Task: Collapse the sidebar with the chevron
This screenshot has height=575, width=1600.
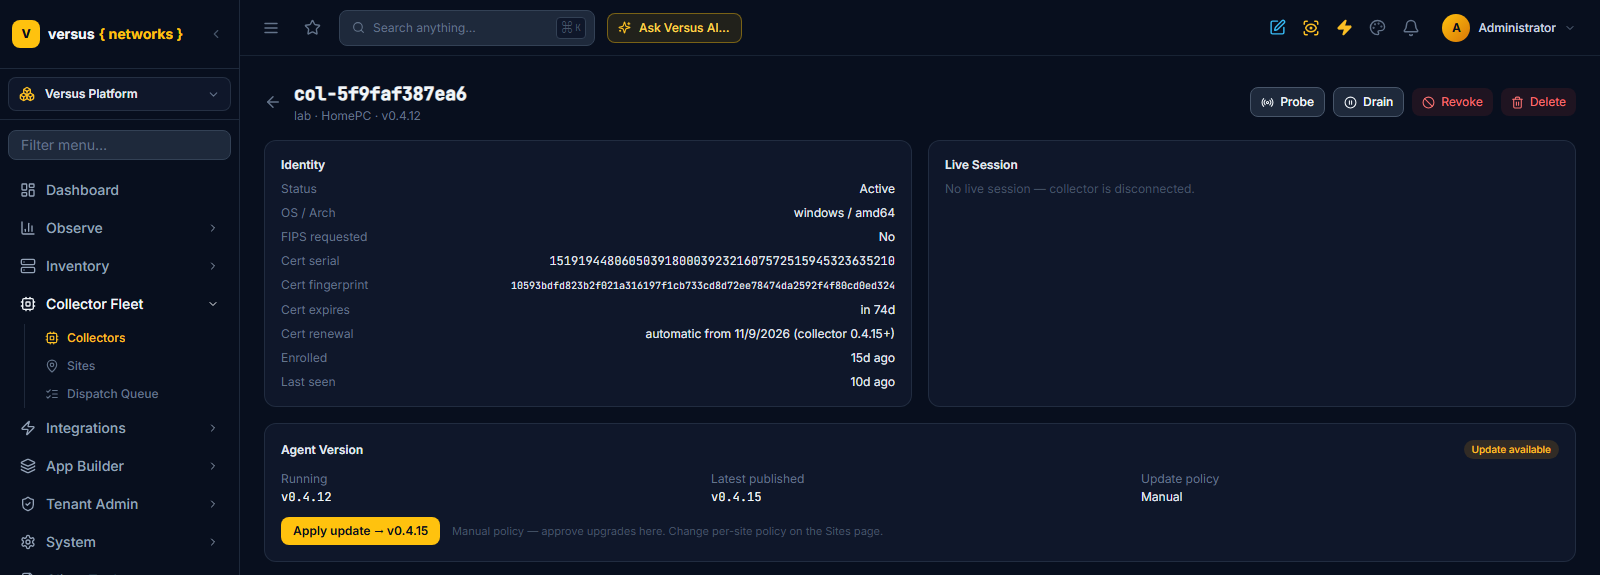Action: 216,34
